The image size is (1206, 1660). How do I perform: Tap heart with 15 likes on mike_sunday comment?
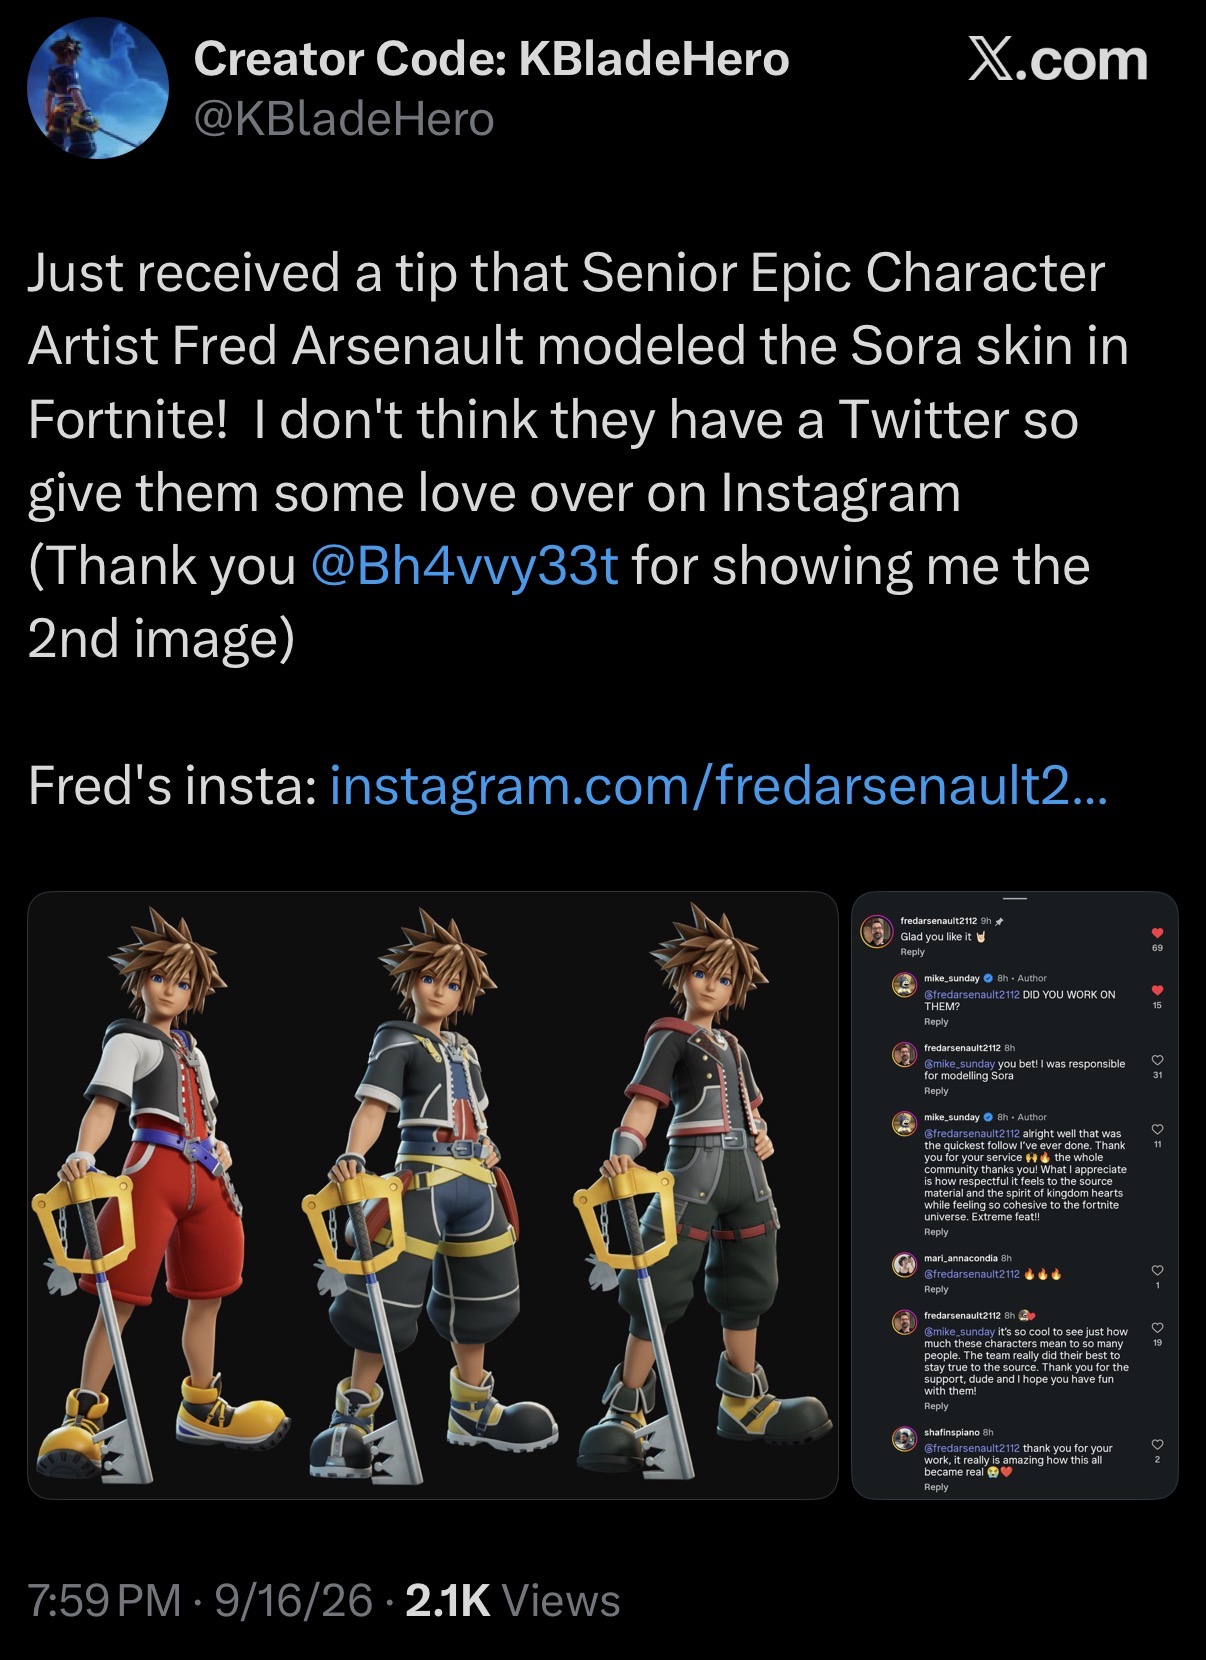[x=1157, y=991]
